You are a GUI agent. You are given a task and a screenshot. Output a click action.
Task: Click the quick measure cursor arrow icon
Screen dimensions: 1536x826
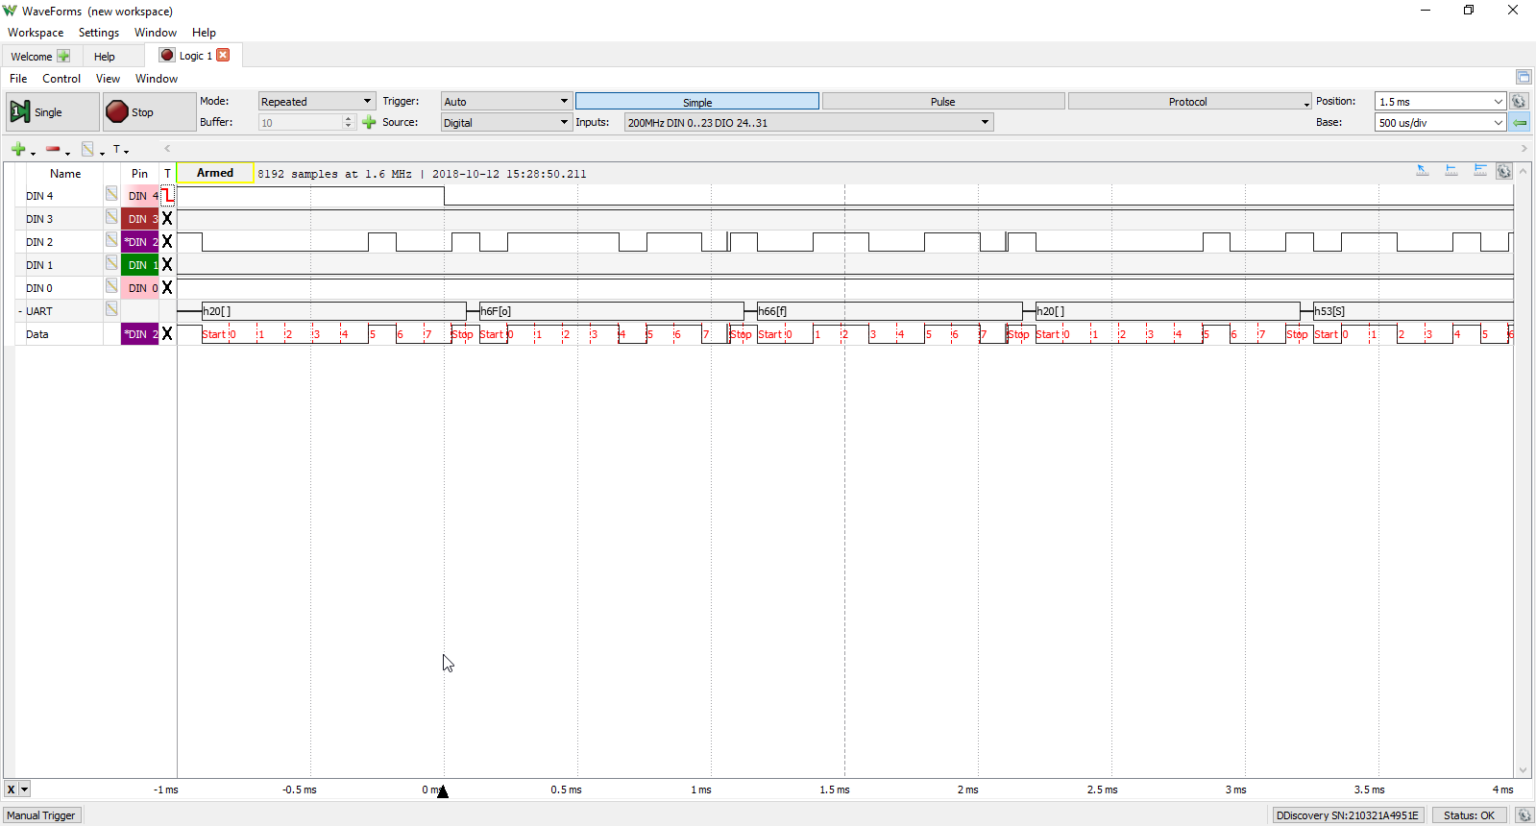[1422, 171]
